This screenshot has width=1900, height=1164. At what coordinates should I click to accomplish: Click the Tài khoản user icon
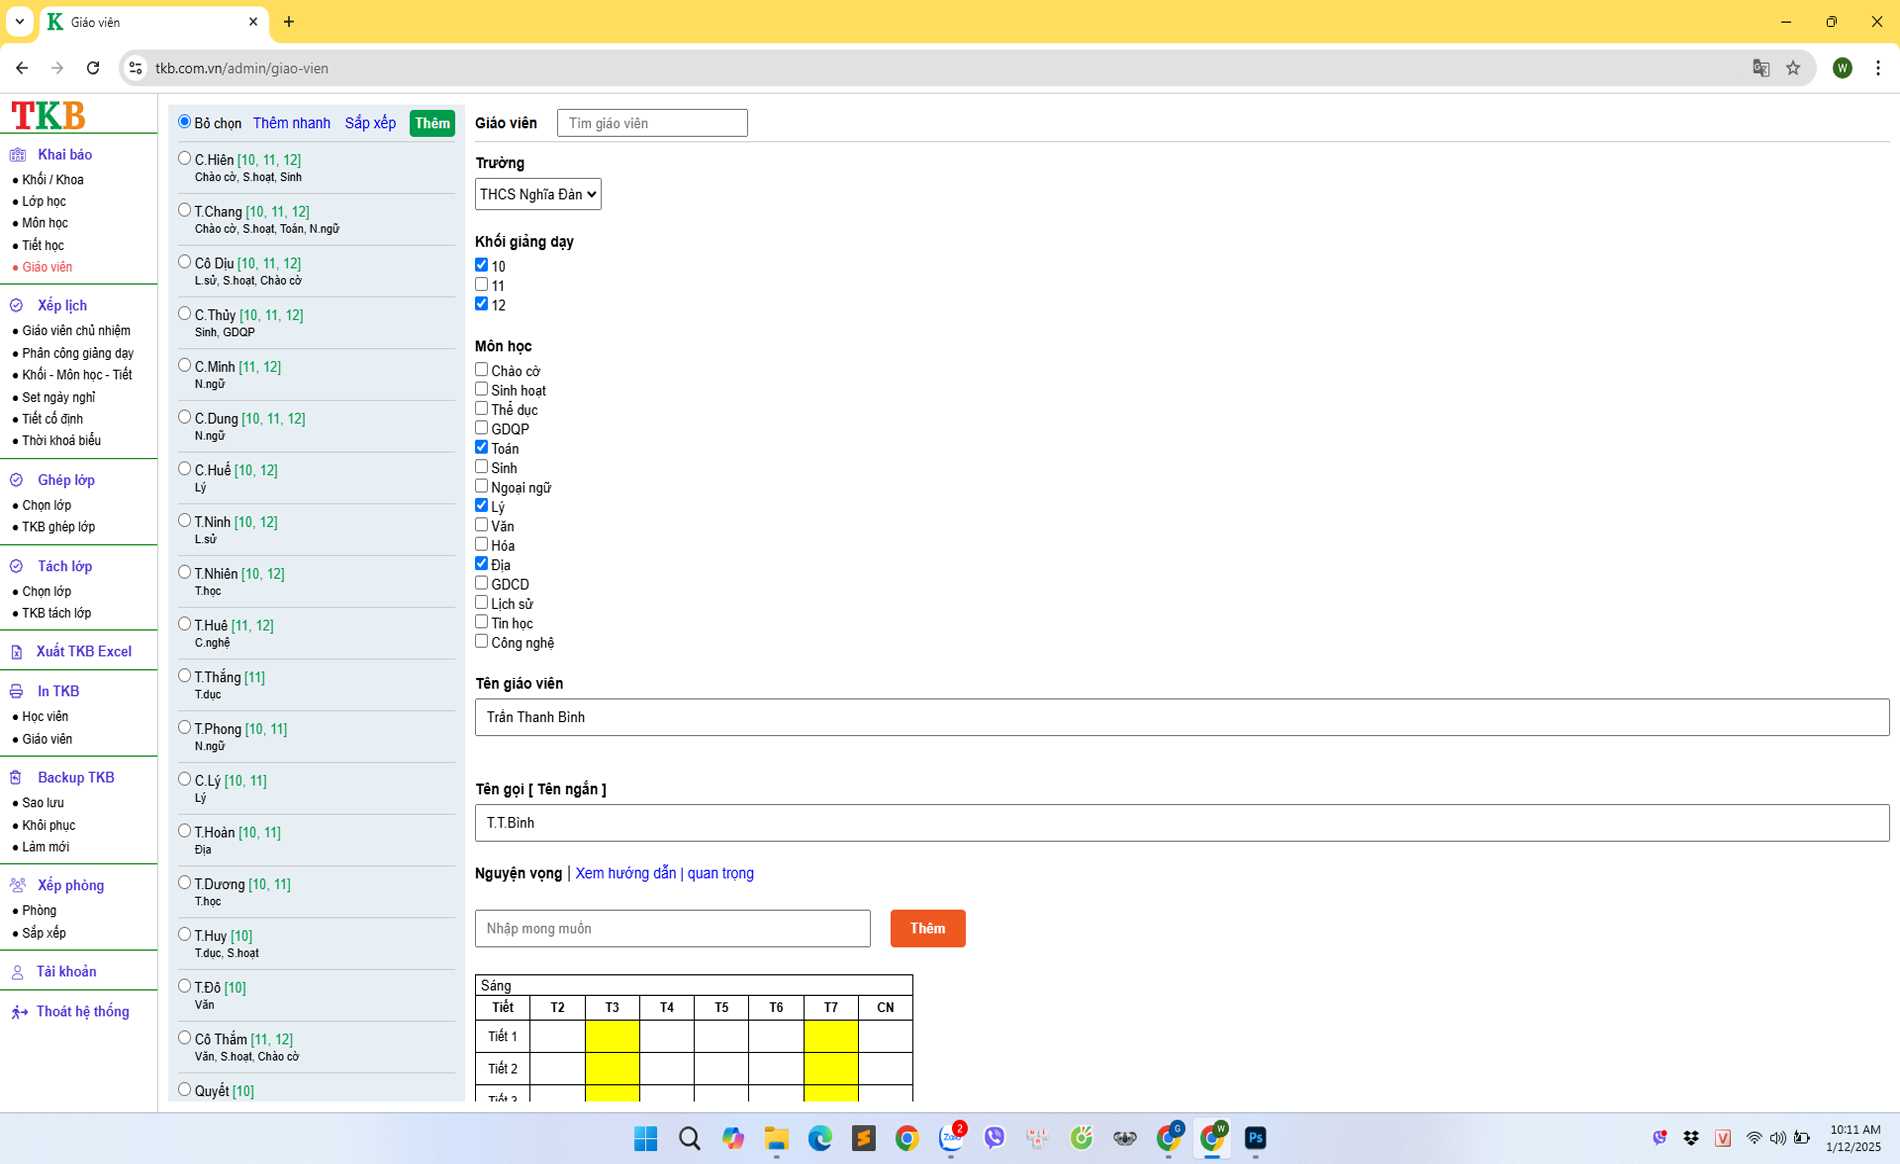click(17, 972)
